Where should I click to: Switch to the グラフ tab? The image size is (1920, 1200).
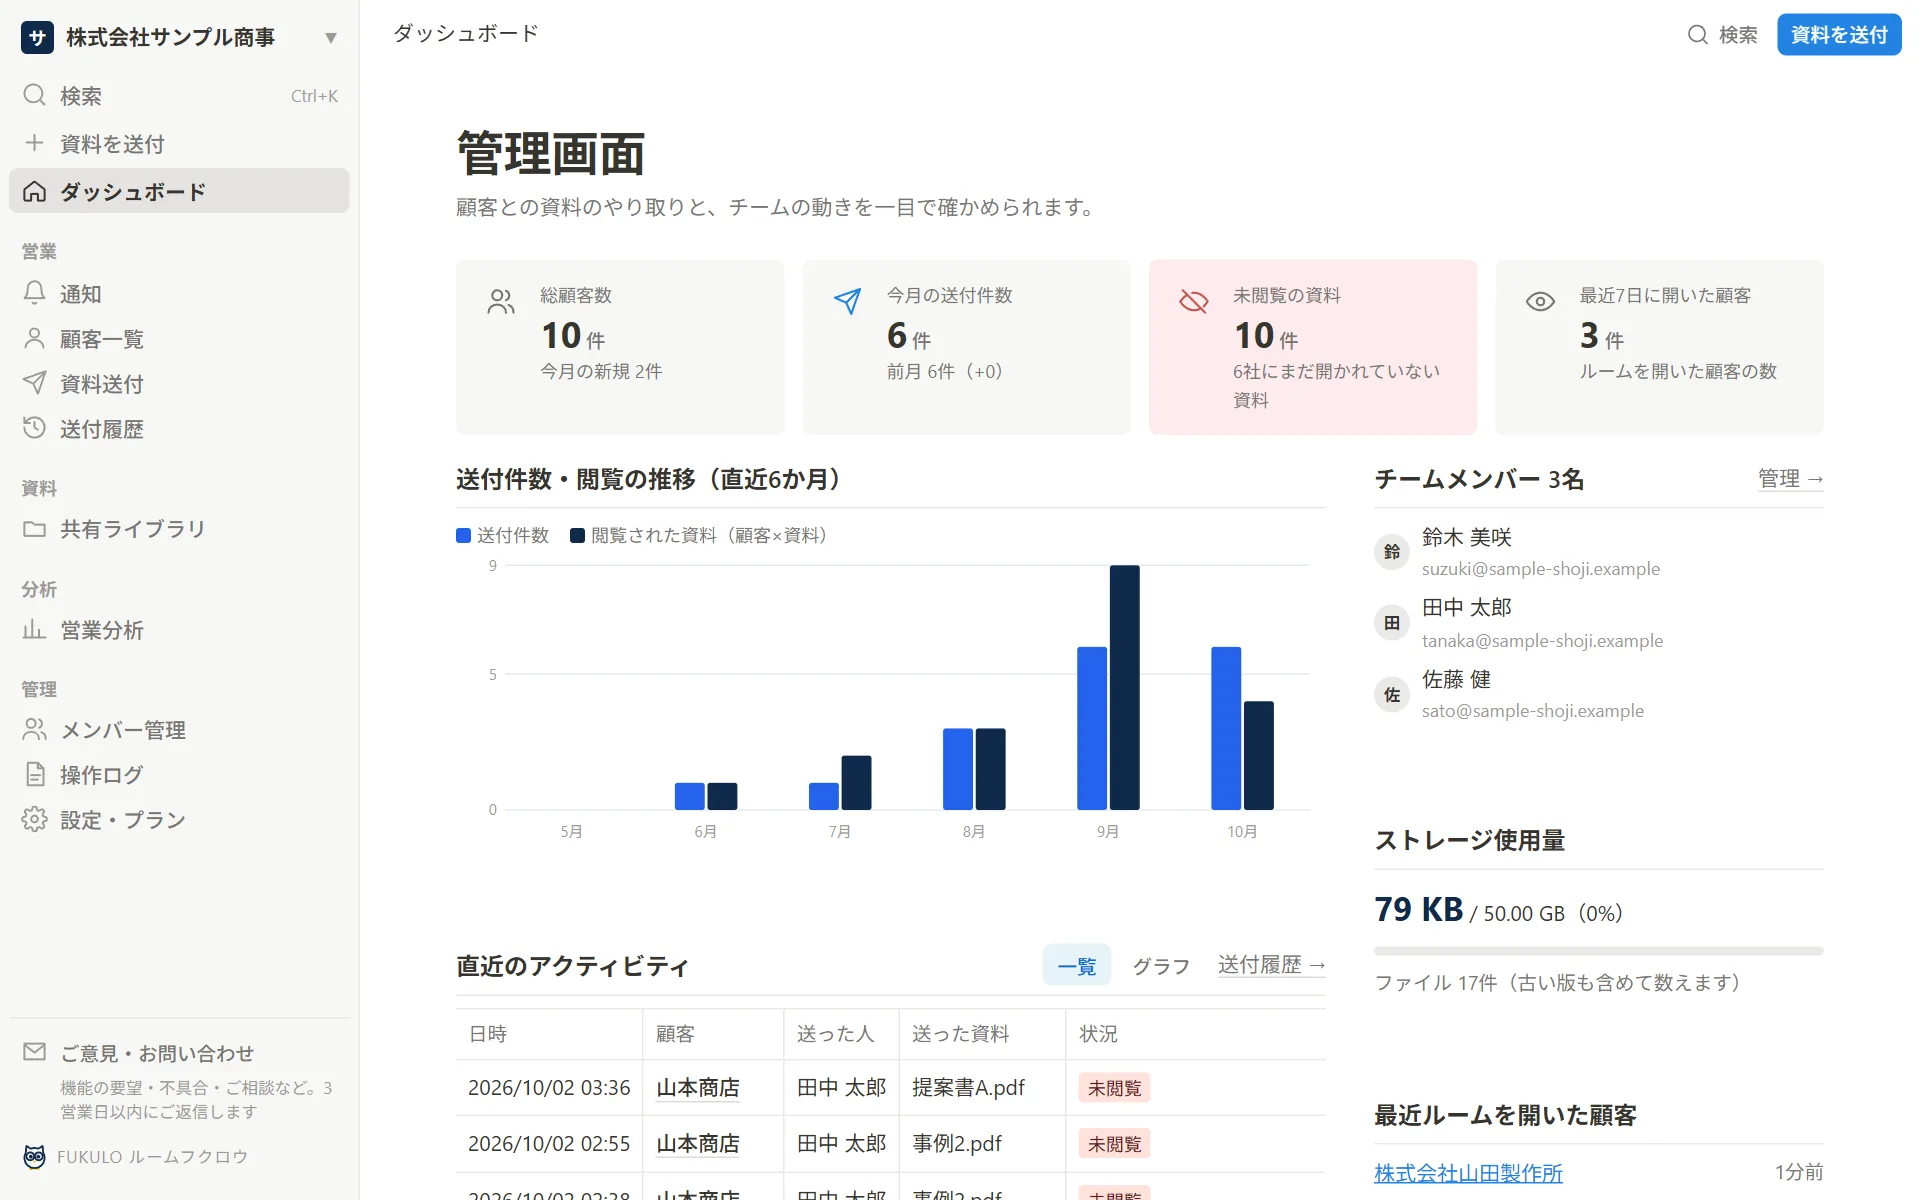pyautogui.click(x=1161, y=966)
